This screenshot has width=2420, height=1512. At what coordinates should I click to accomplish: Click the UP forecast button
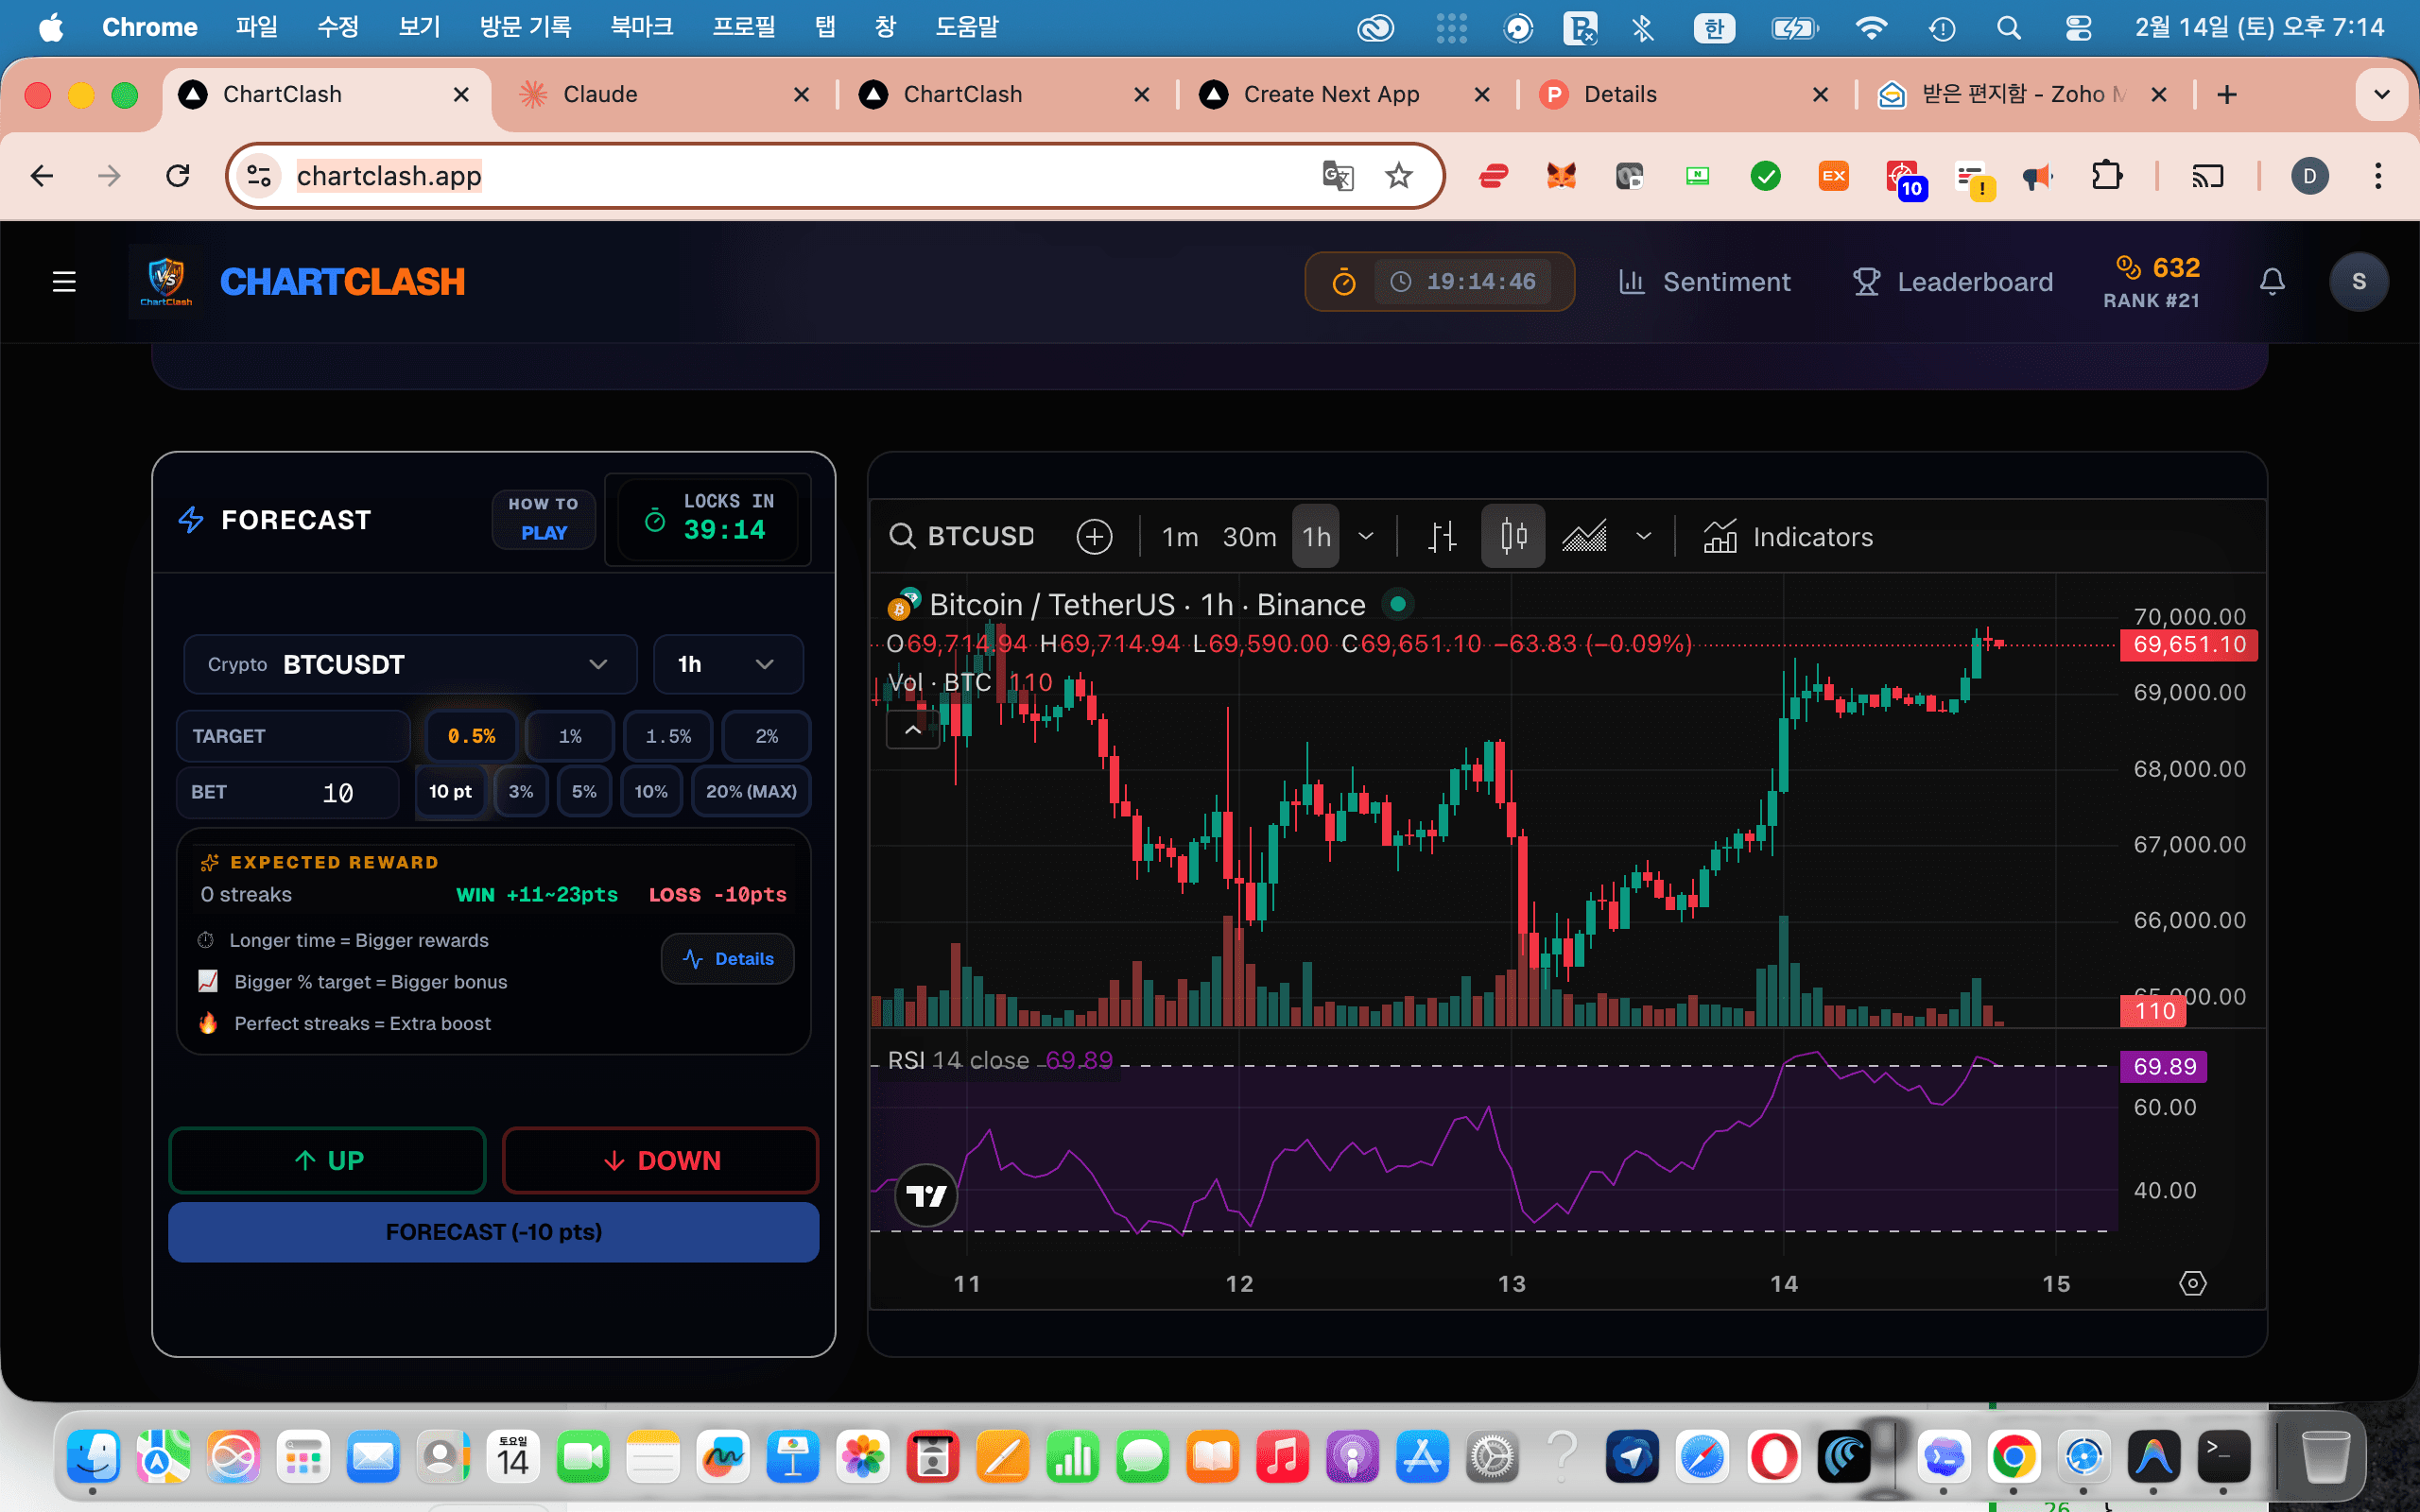point(327,1160)
